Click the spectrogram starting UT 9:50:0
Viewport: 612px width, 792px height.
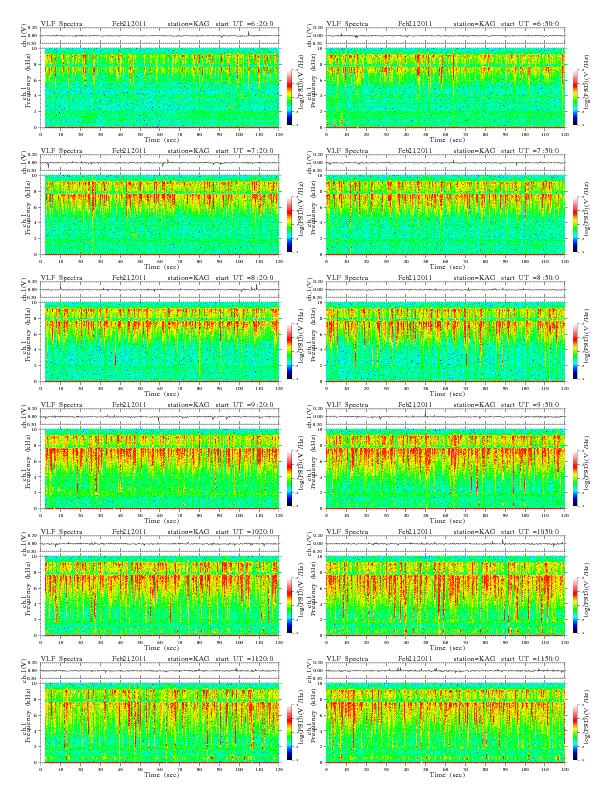tap(445, 469)
